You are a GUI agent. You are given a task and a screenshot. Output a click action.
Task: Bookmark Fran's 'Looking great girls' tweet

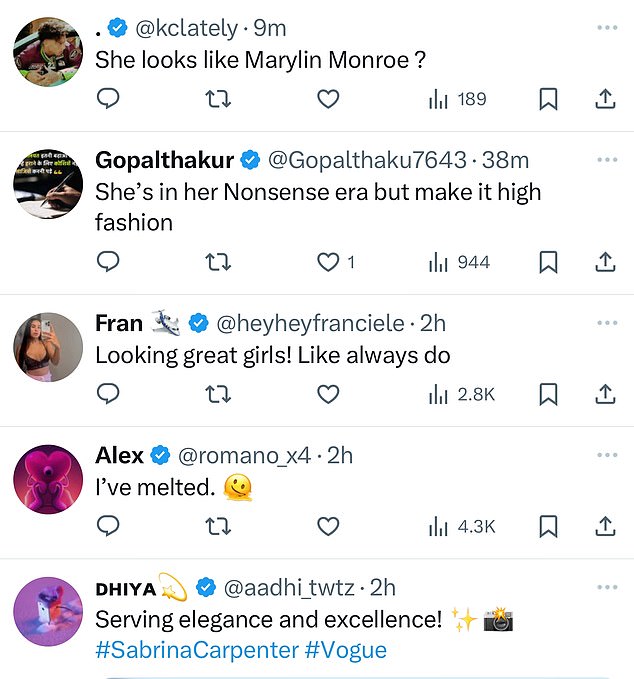point(548,394)
